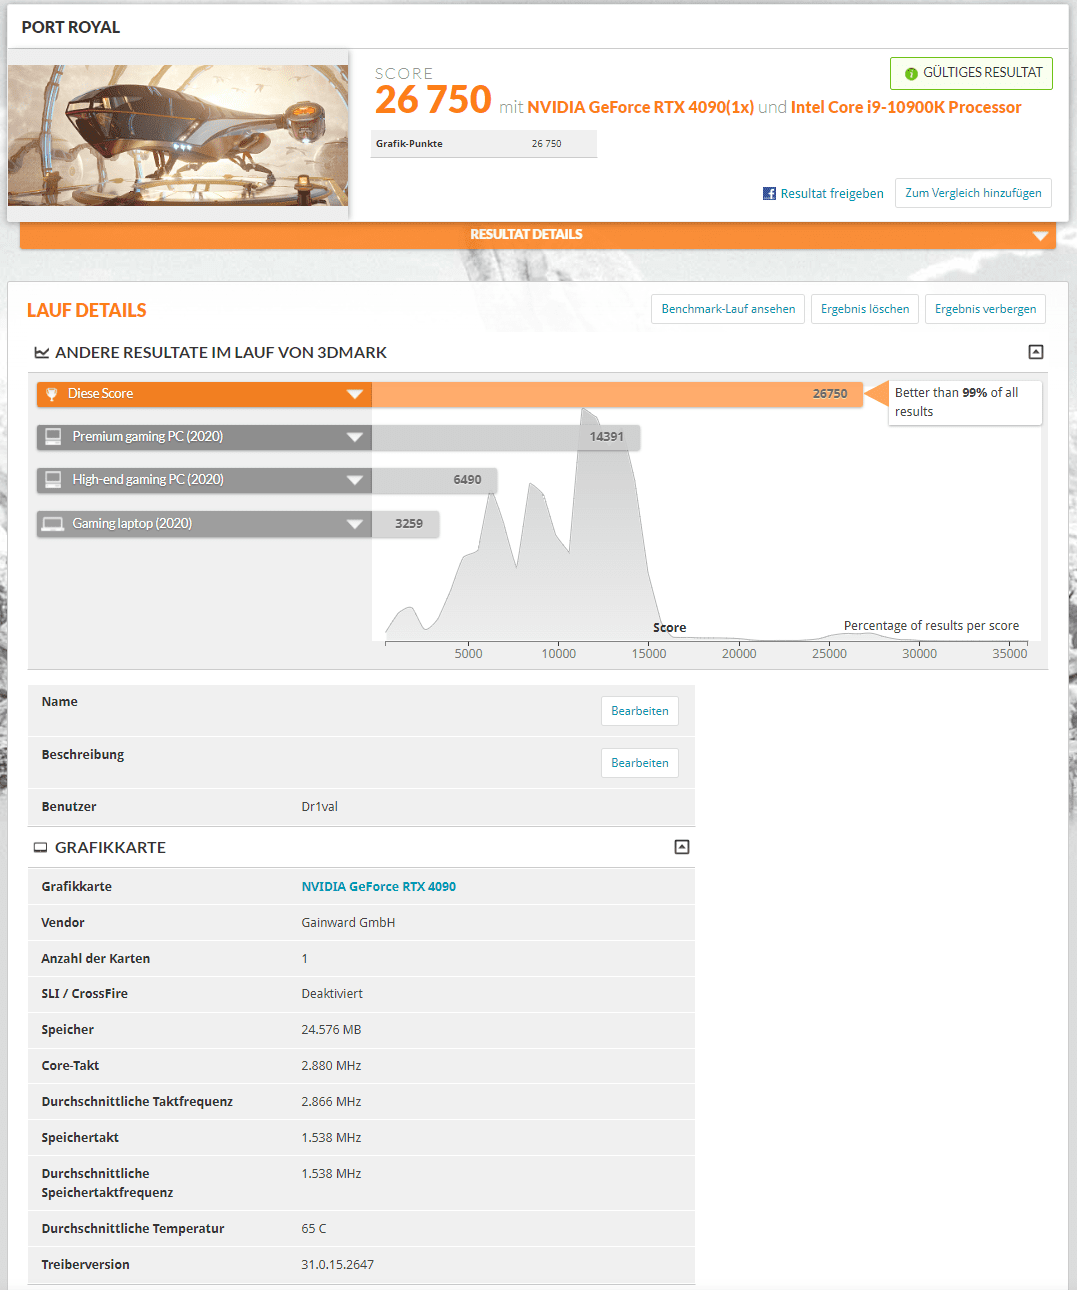Click the Core-Takt value 2.880 MHz
Screen dimensions: 1077x1290
[x=331, y=1066]
